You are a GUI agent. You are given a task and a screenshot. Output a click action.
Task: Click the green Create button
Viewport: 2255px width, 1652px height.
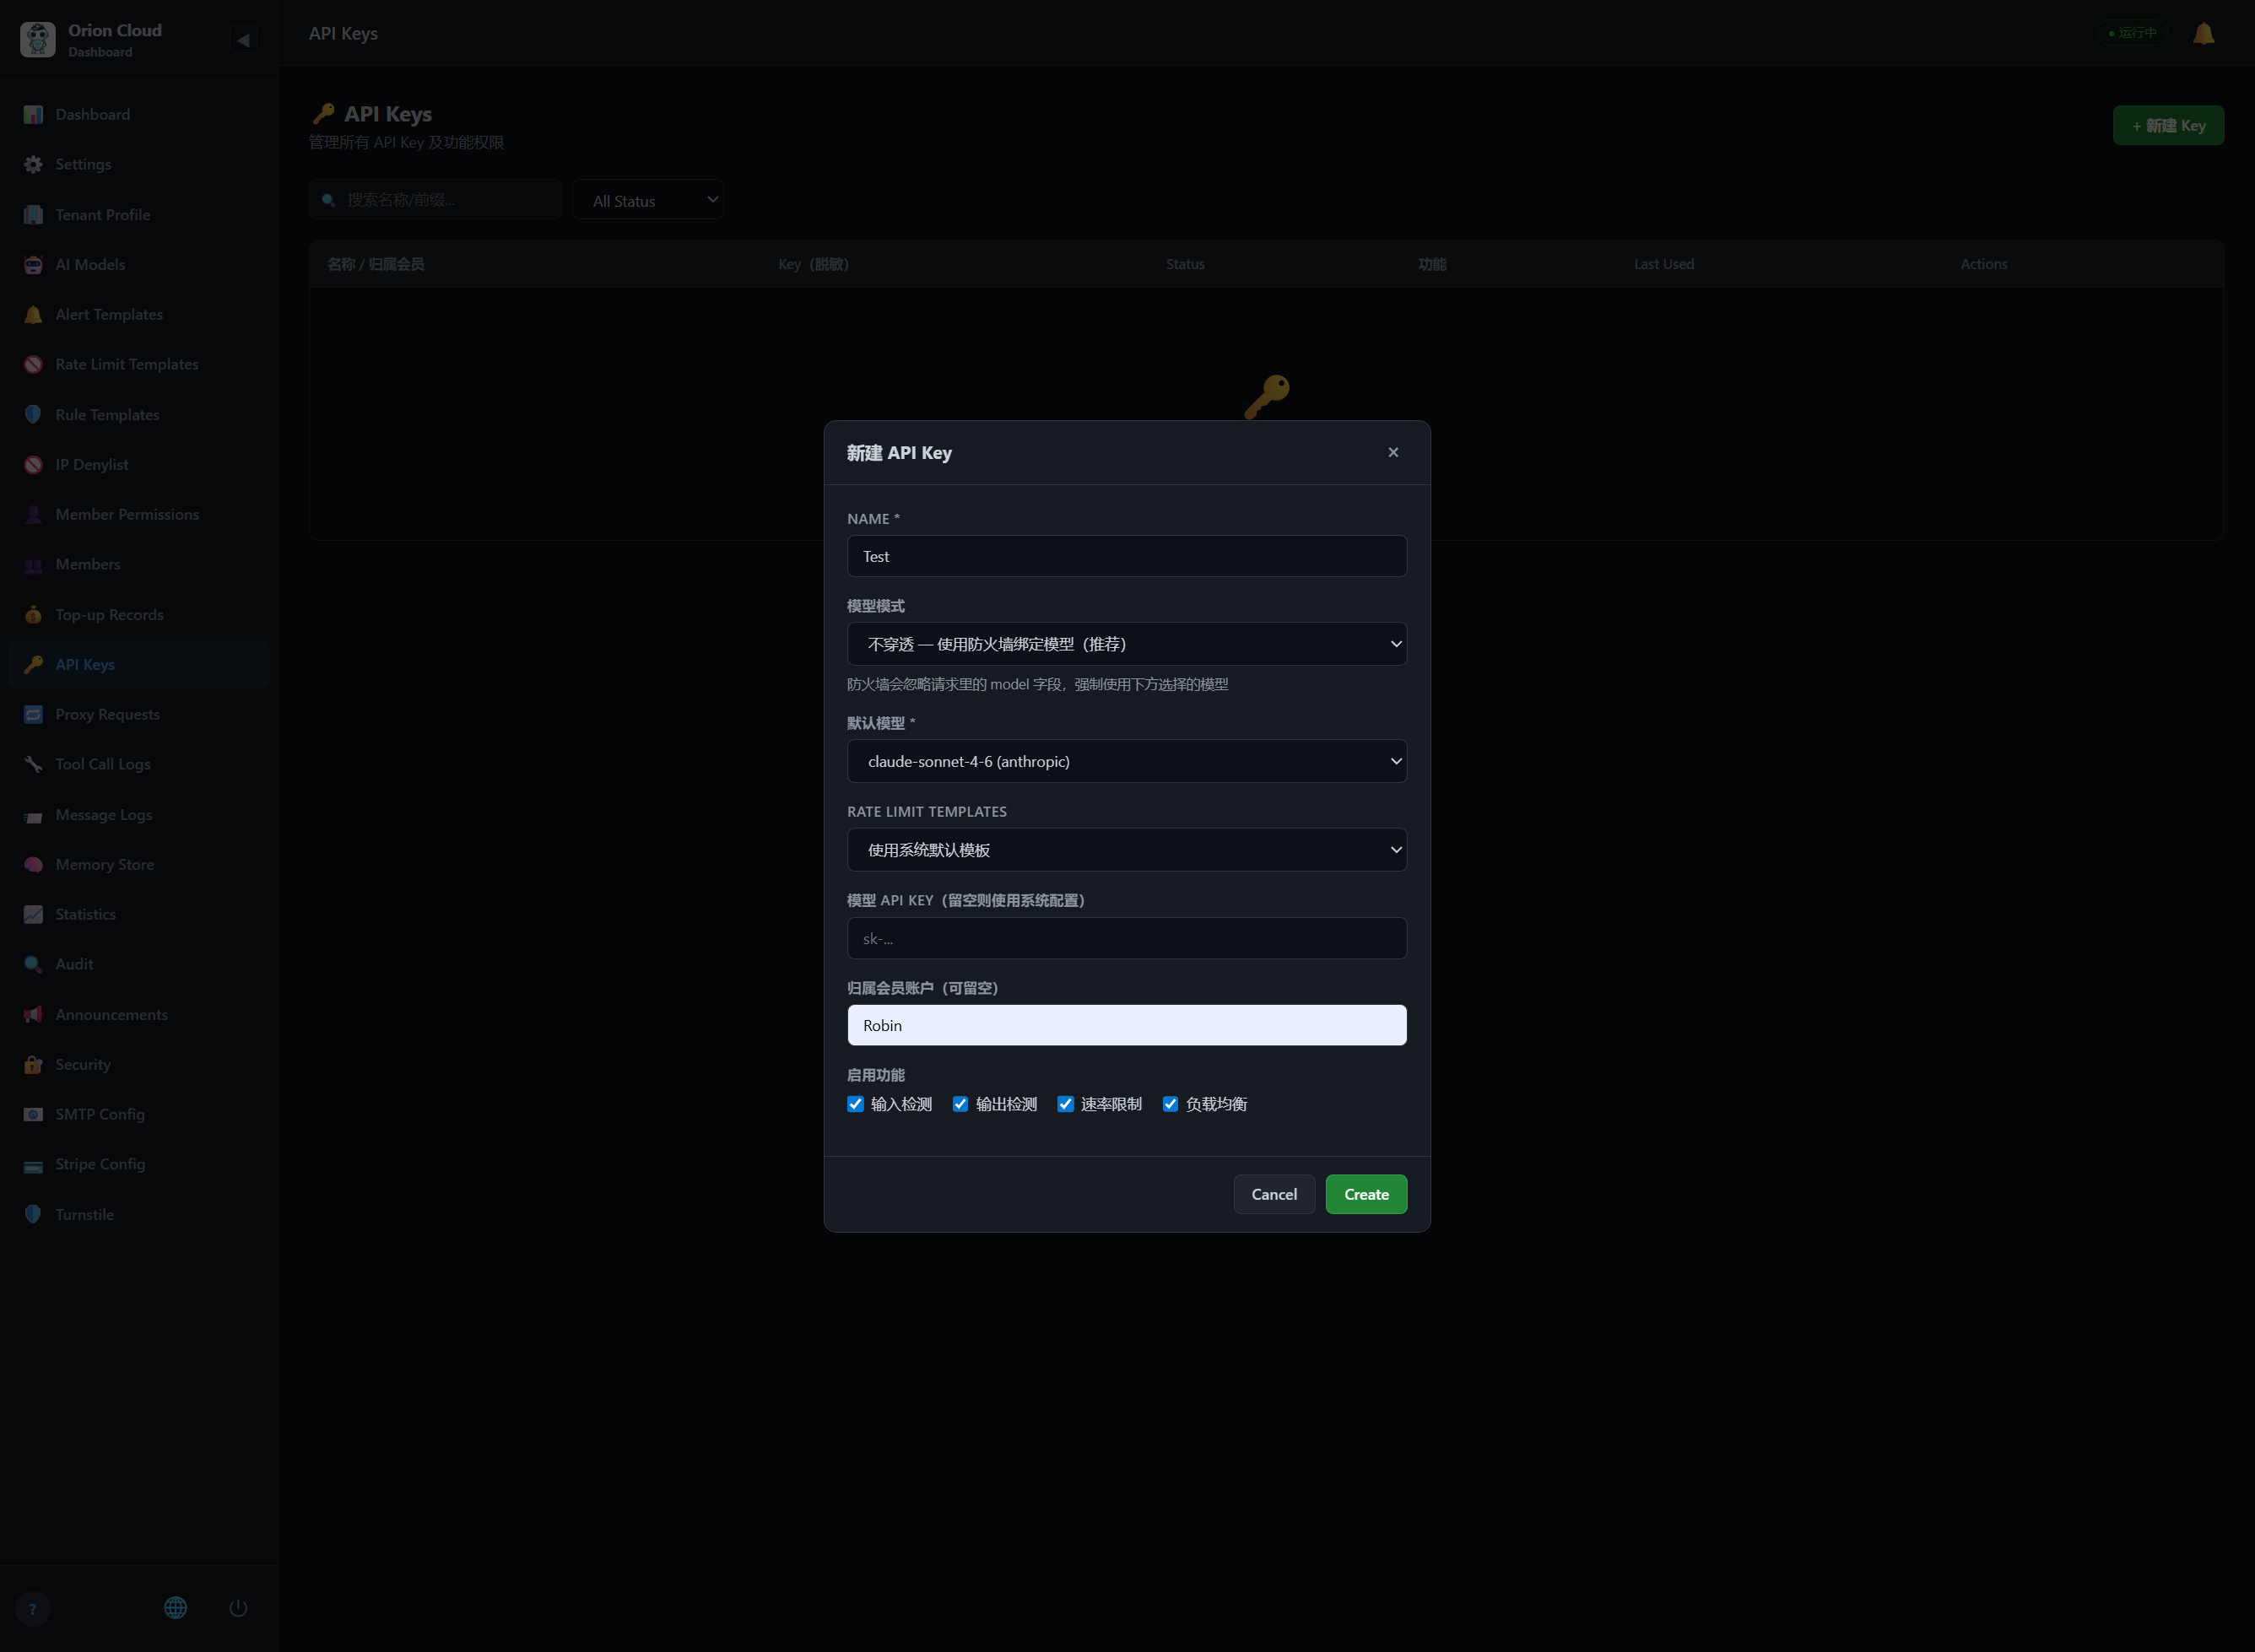[x=1366, y=1194]
